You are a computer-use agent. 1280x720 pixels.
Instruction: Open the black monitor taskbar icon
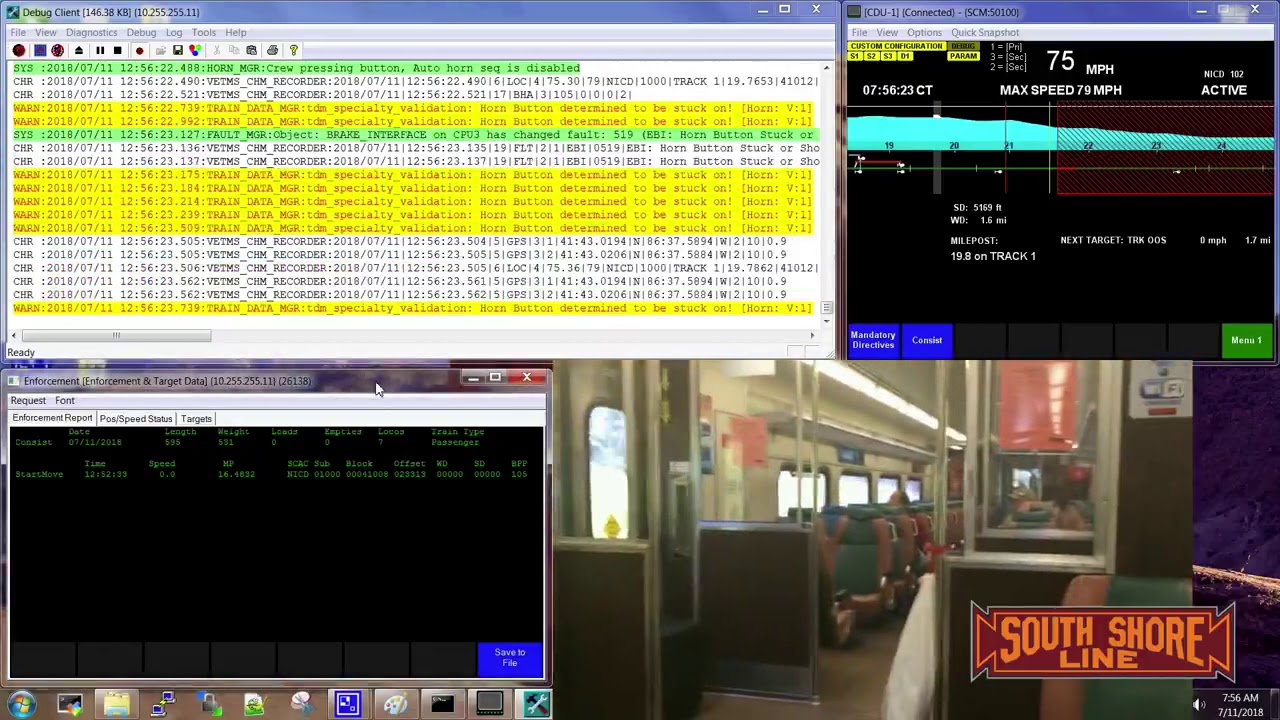[489, 704]
